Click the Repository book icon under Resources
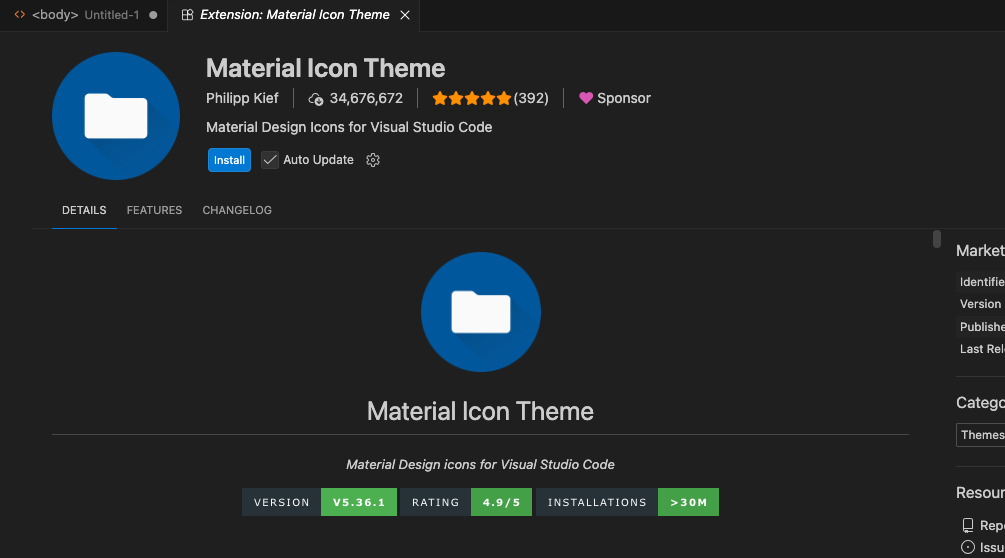1005x558 pixels. tap(968, 525)
